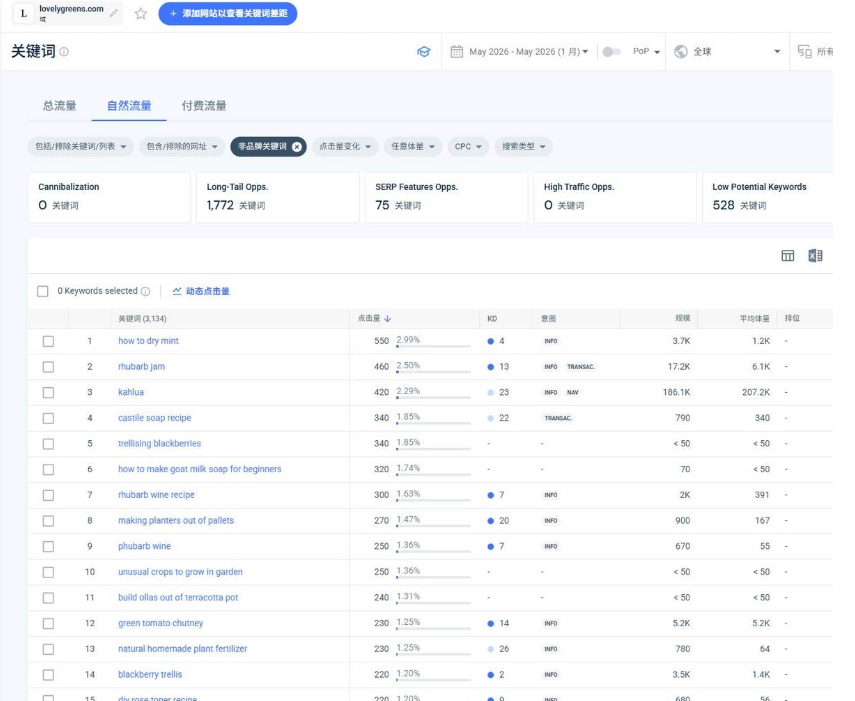Viewport: 855px width, 701px height.
Task: Click the pencil edit icon beside lovelygreens.com
Action: [x=113, y=13]
